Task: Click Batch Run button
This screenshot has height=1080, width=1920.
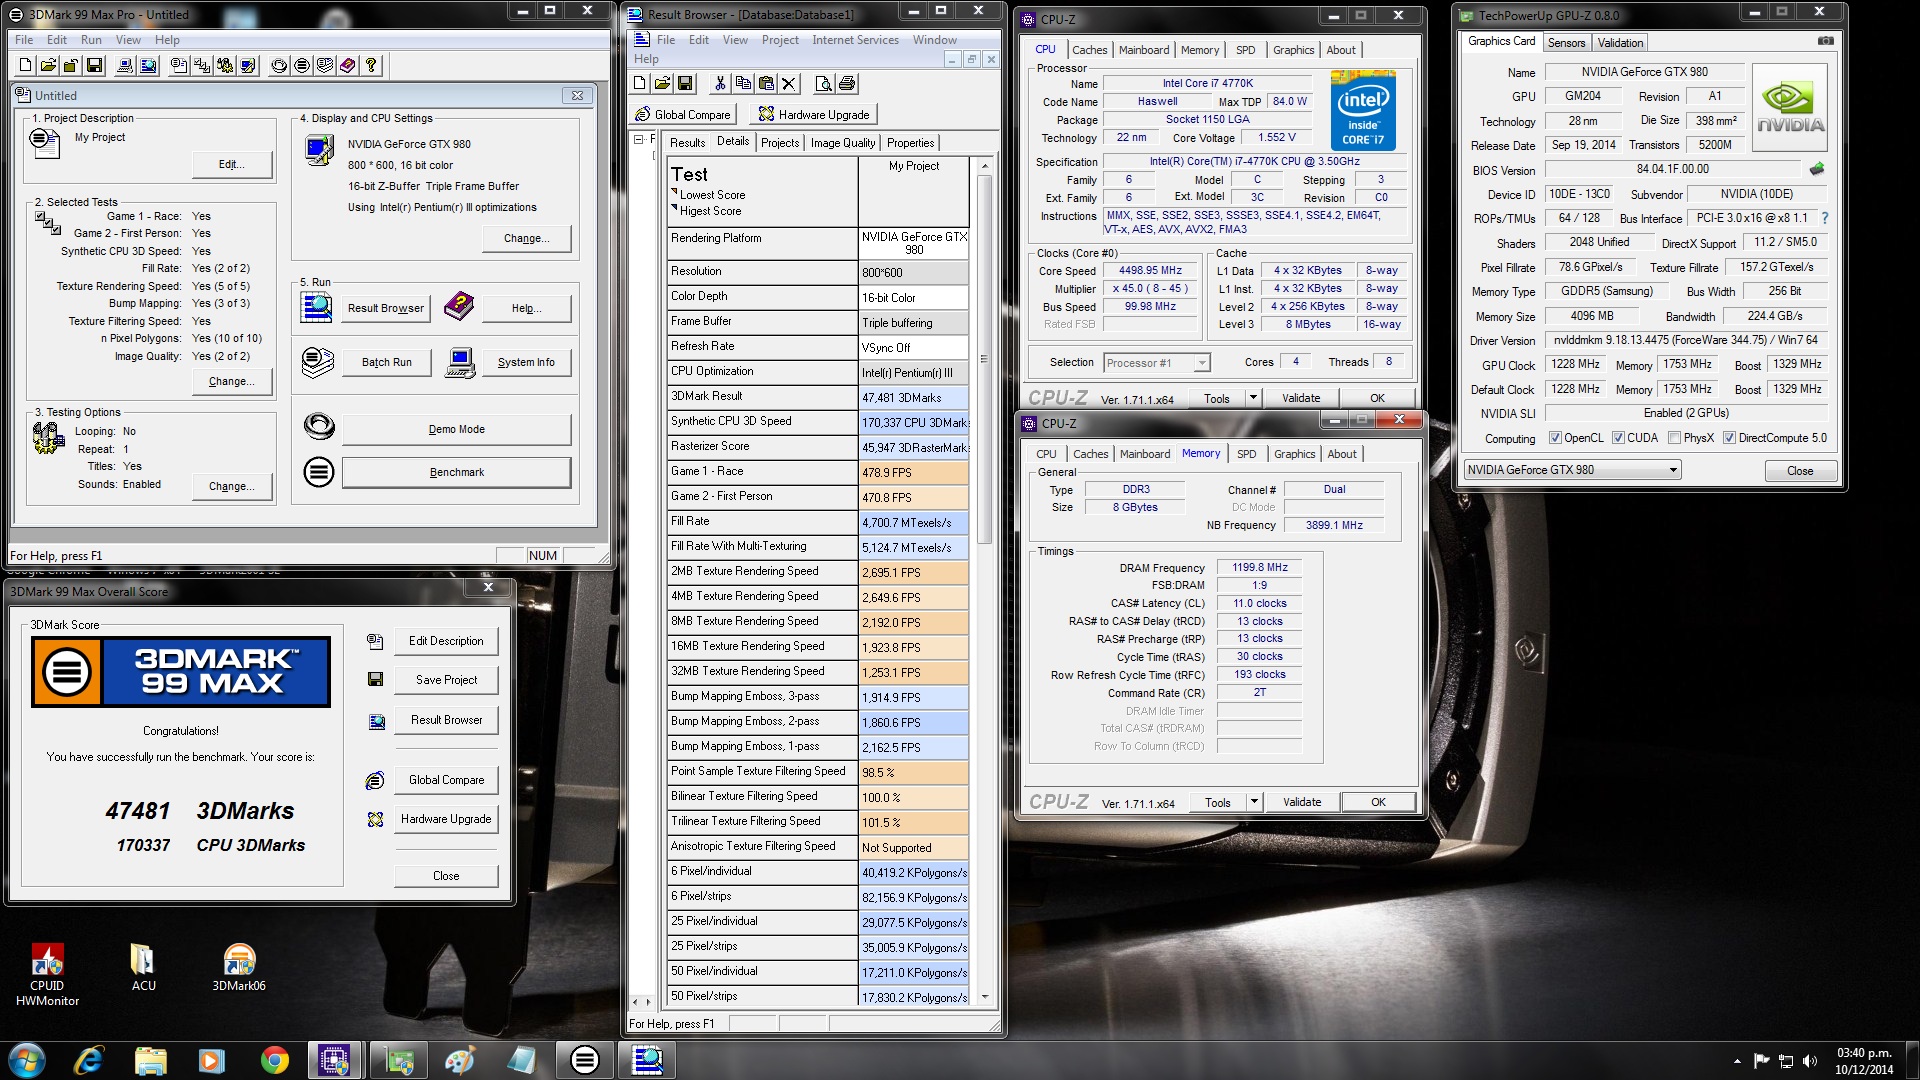Action: 387,362
